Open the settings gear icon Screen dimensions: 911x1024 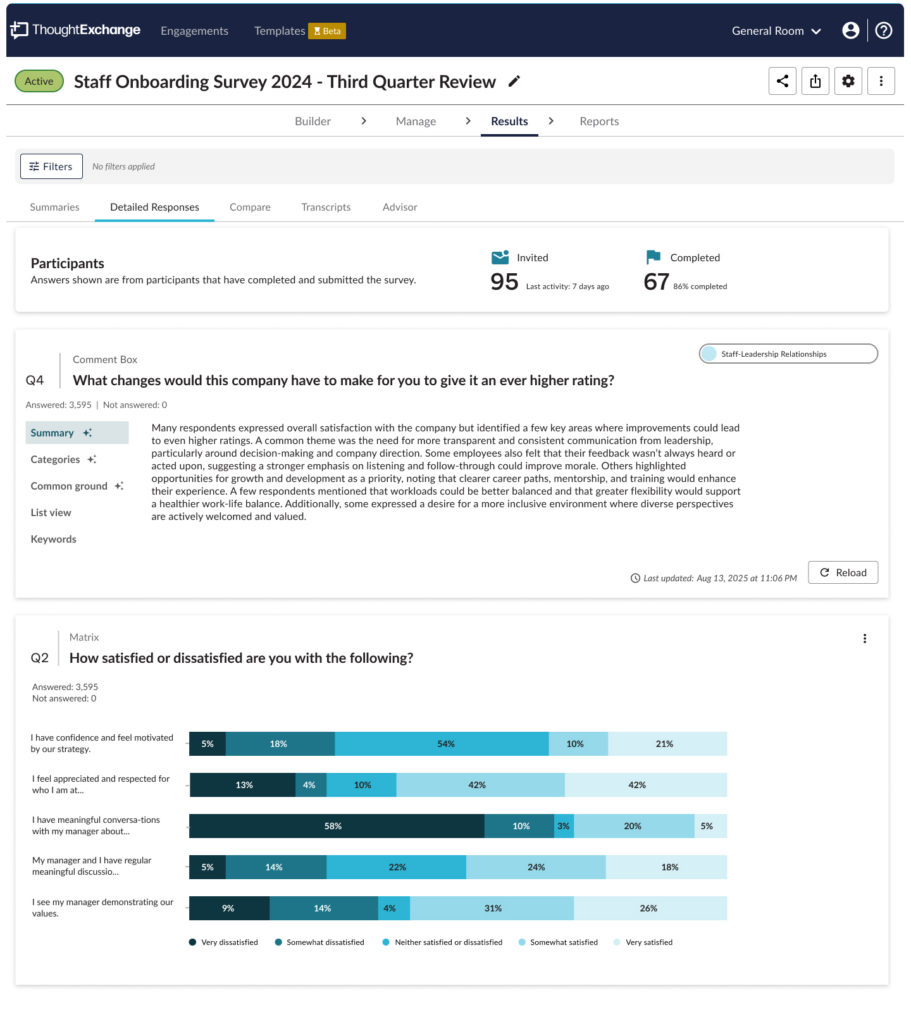(x=848, y=81)
